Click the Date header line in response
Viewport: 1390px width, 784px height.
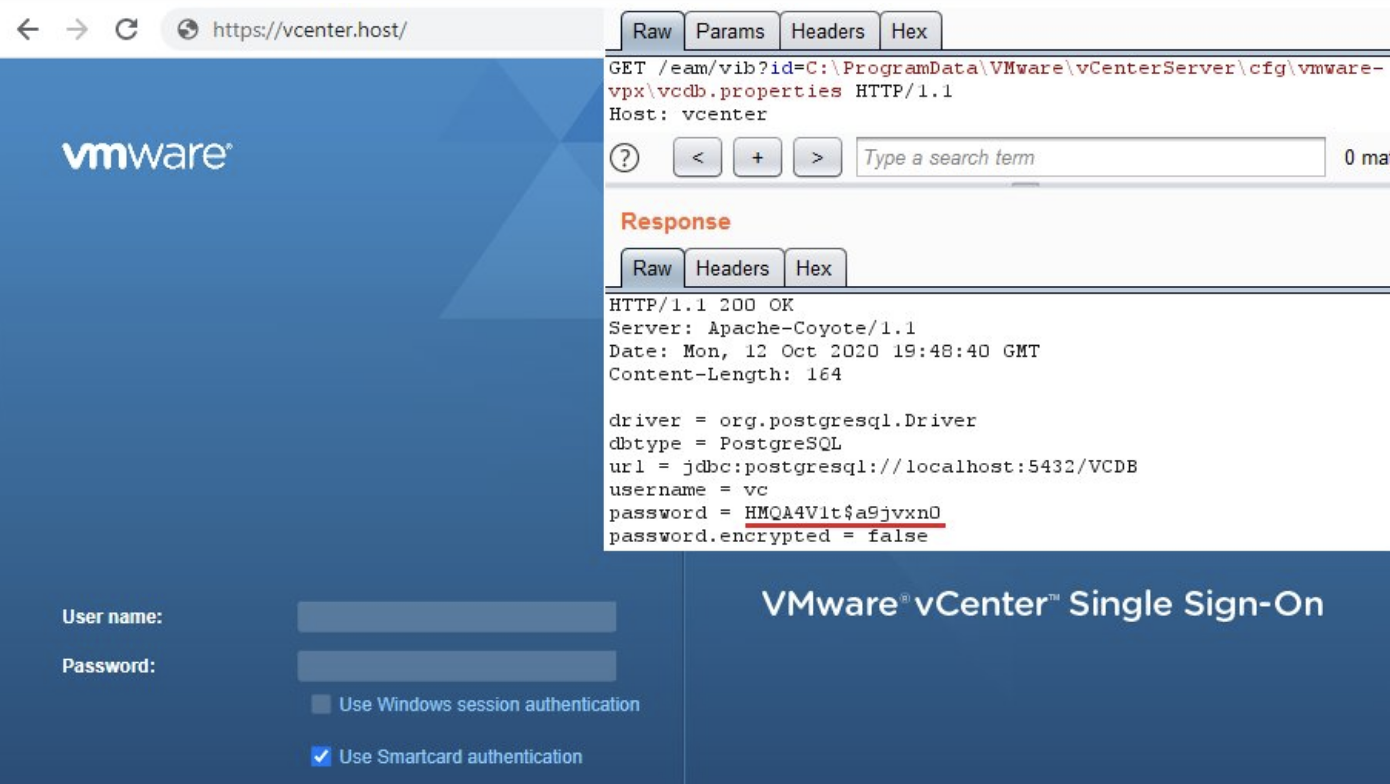pos(824,351)
